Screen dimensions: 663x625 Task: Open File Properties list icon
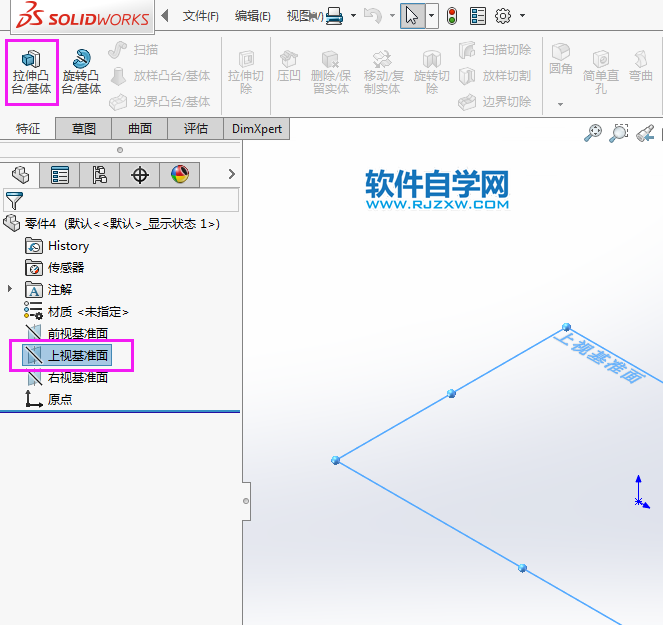click(x=478, y=16)
